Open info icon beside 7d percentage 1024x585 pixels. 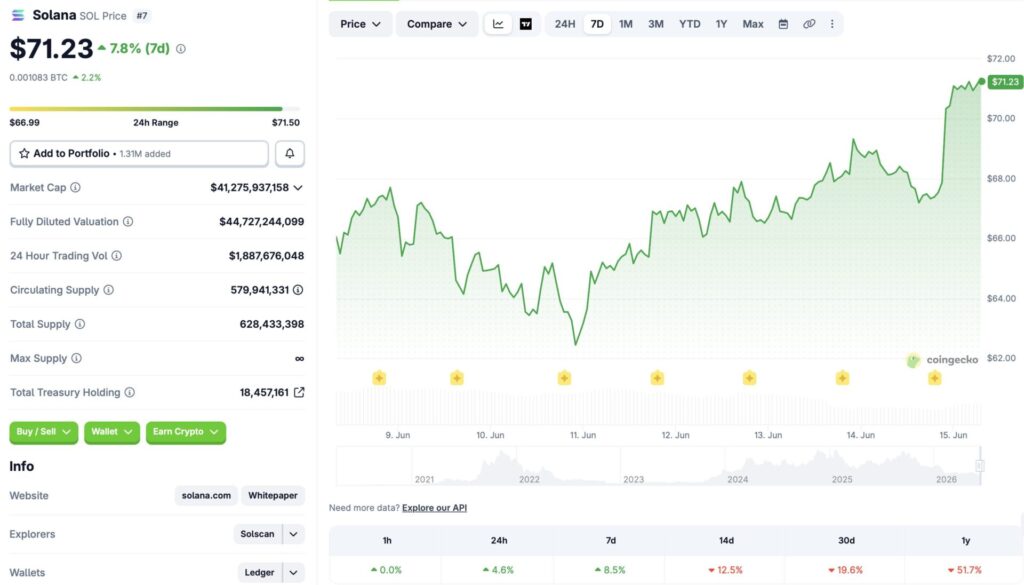[x=181, y=49]
